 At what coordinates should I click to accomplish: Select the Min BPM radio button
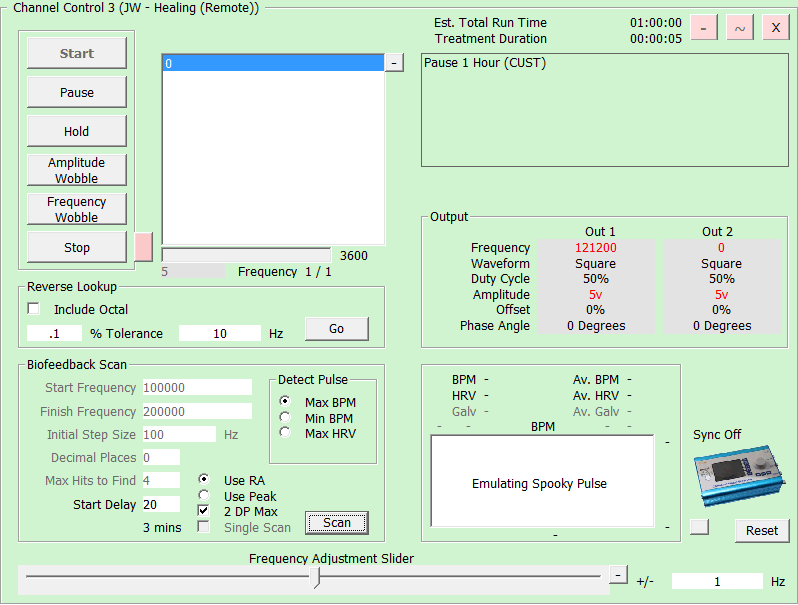[285, 418]
